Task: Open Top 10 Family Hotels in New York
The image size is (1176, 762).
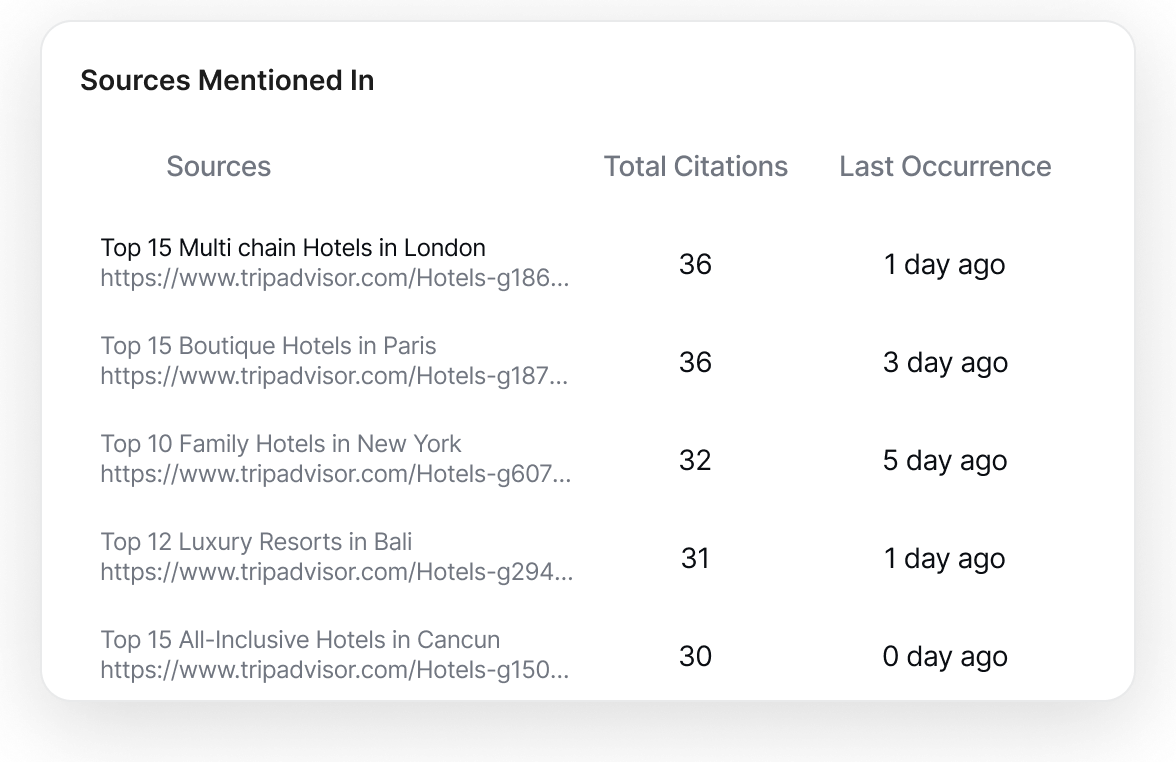Action: pos(281,444)
